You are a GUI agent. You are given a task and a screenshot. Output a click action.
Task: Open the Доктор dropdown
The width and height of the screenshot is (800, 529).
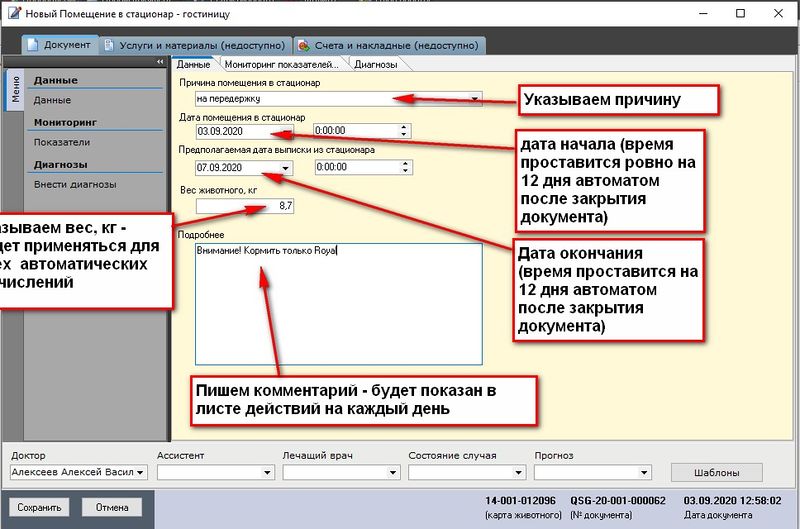(x=140, y=472)
